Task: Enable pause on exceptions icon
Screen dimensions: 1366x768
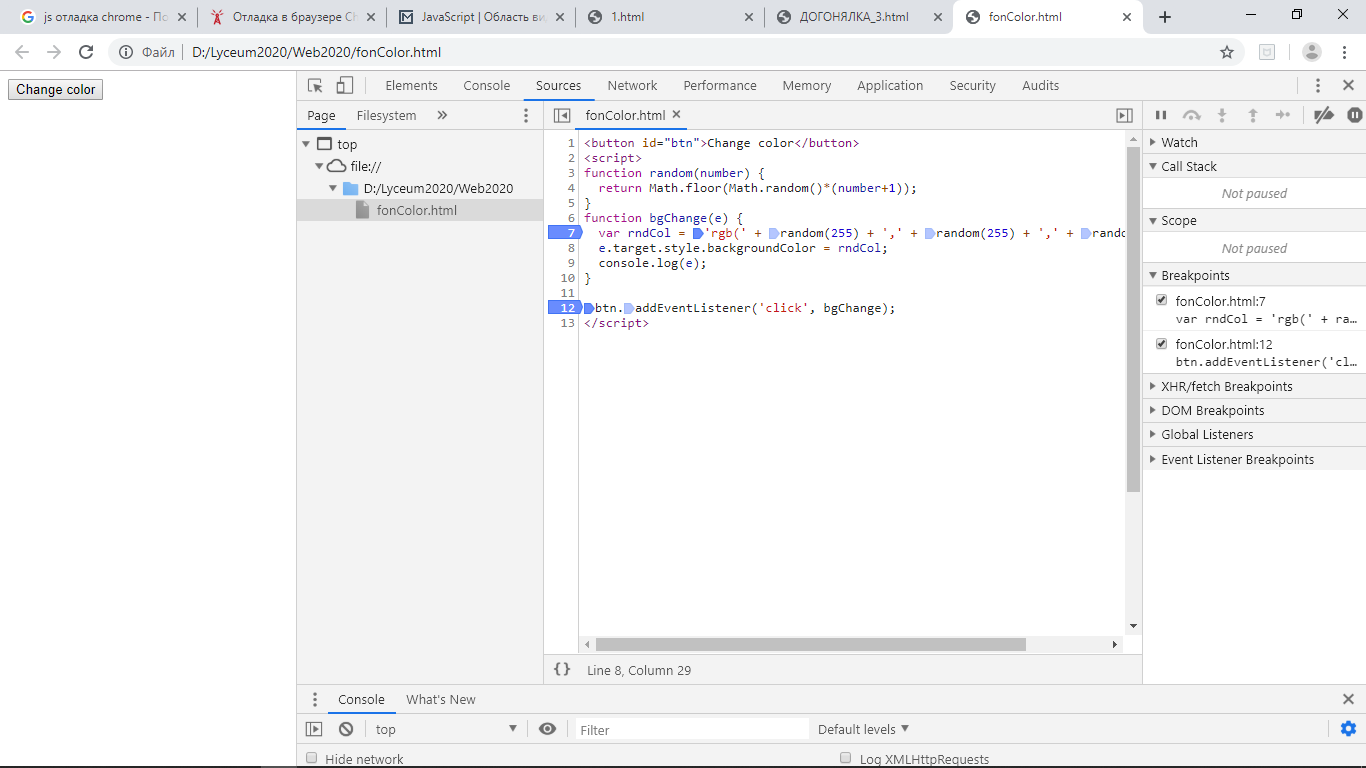Action: pyautogui.click(x=1354, y=116)
